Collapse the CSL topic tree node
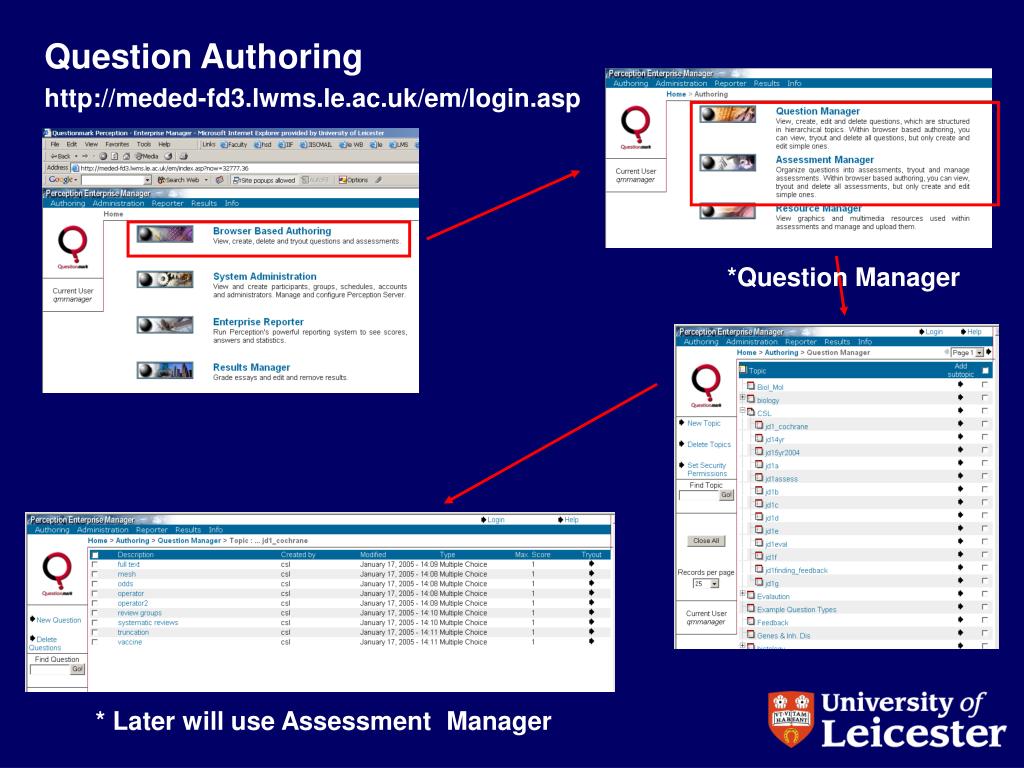 (743, 410)
